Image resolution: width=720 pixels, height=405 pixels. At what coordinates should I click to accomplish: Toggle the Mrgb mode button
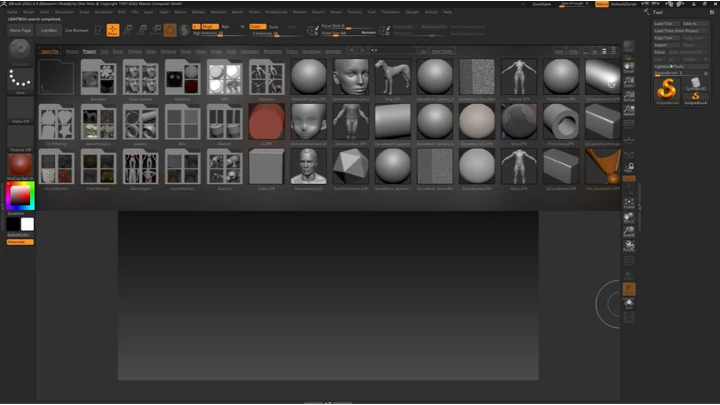[x=210, y=27]
